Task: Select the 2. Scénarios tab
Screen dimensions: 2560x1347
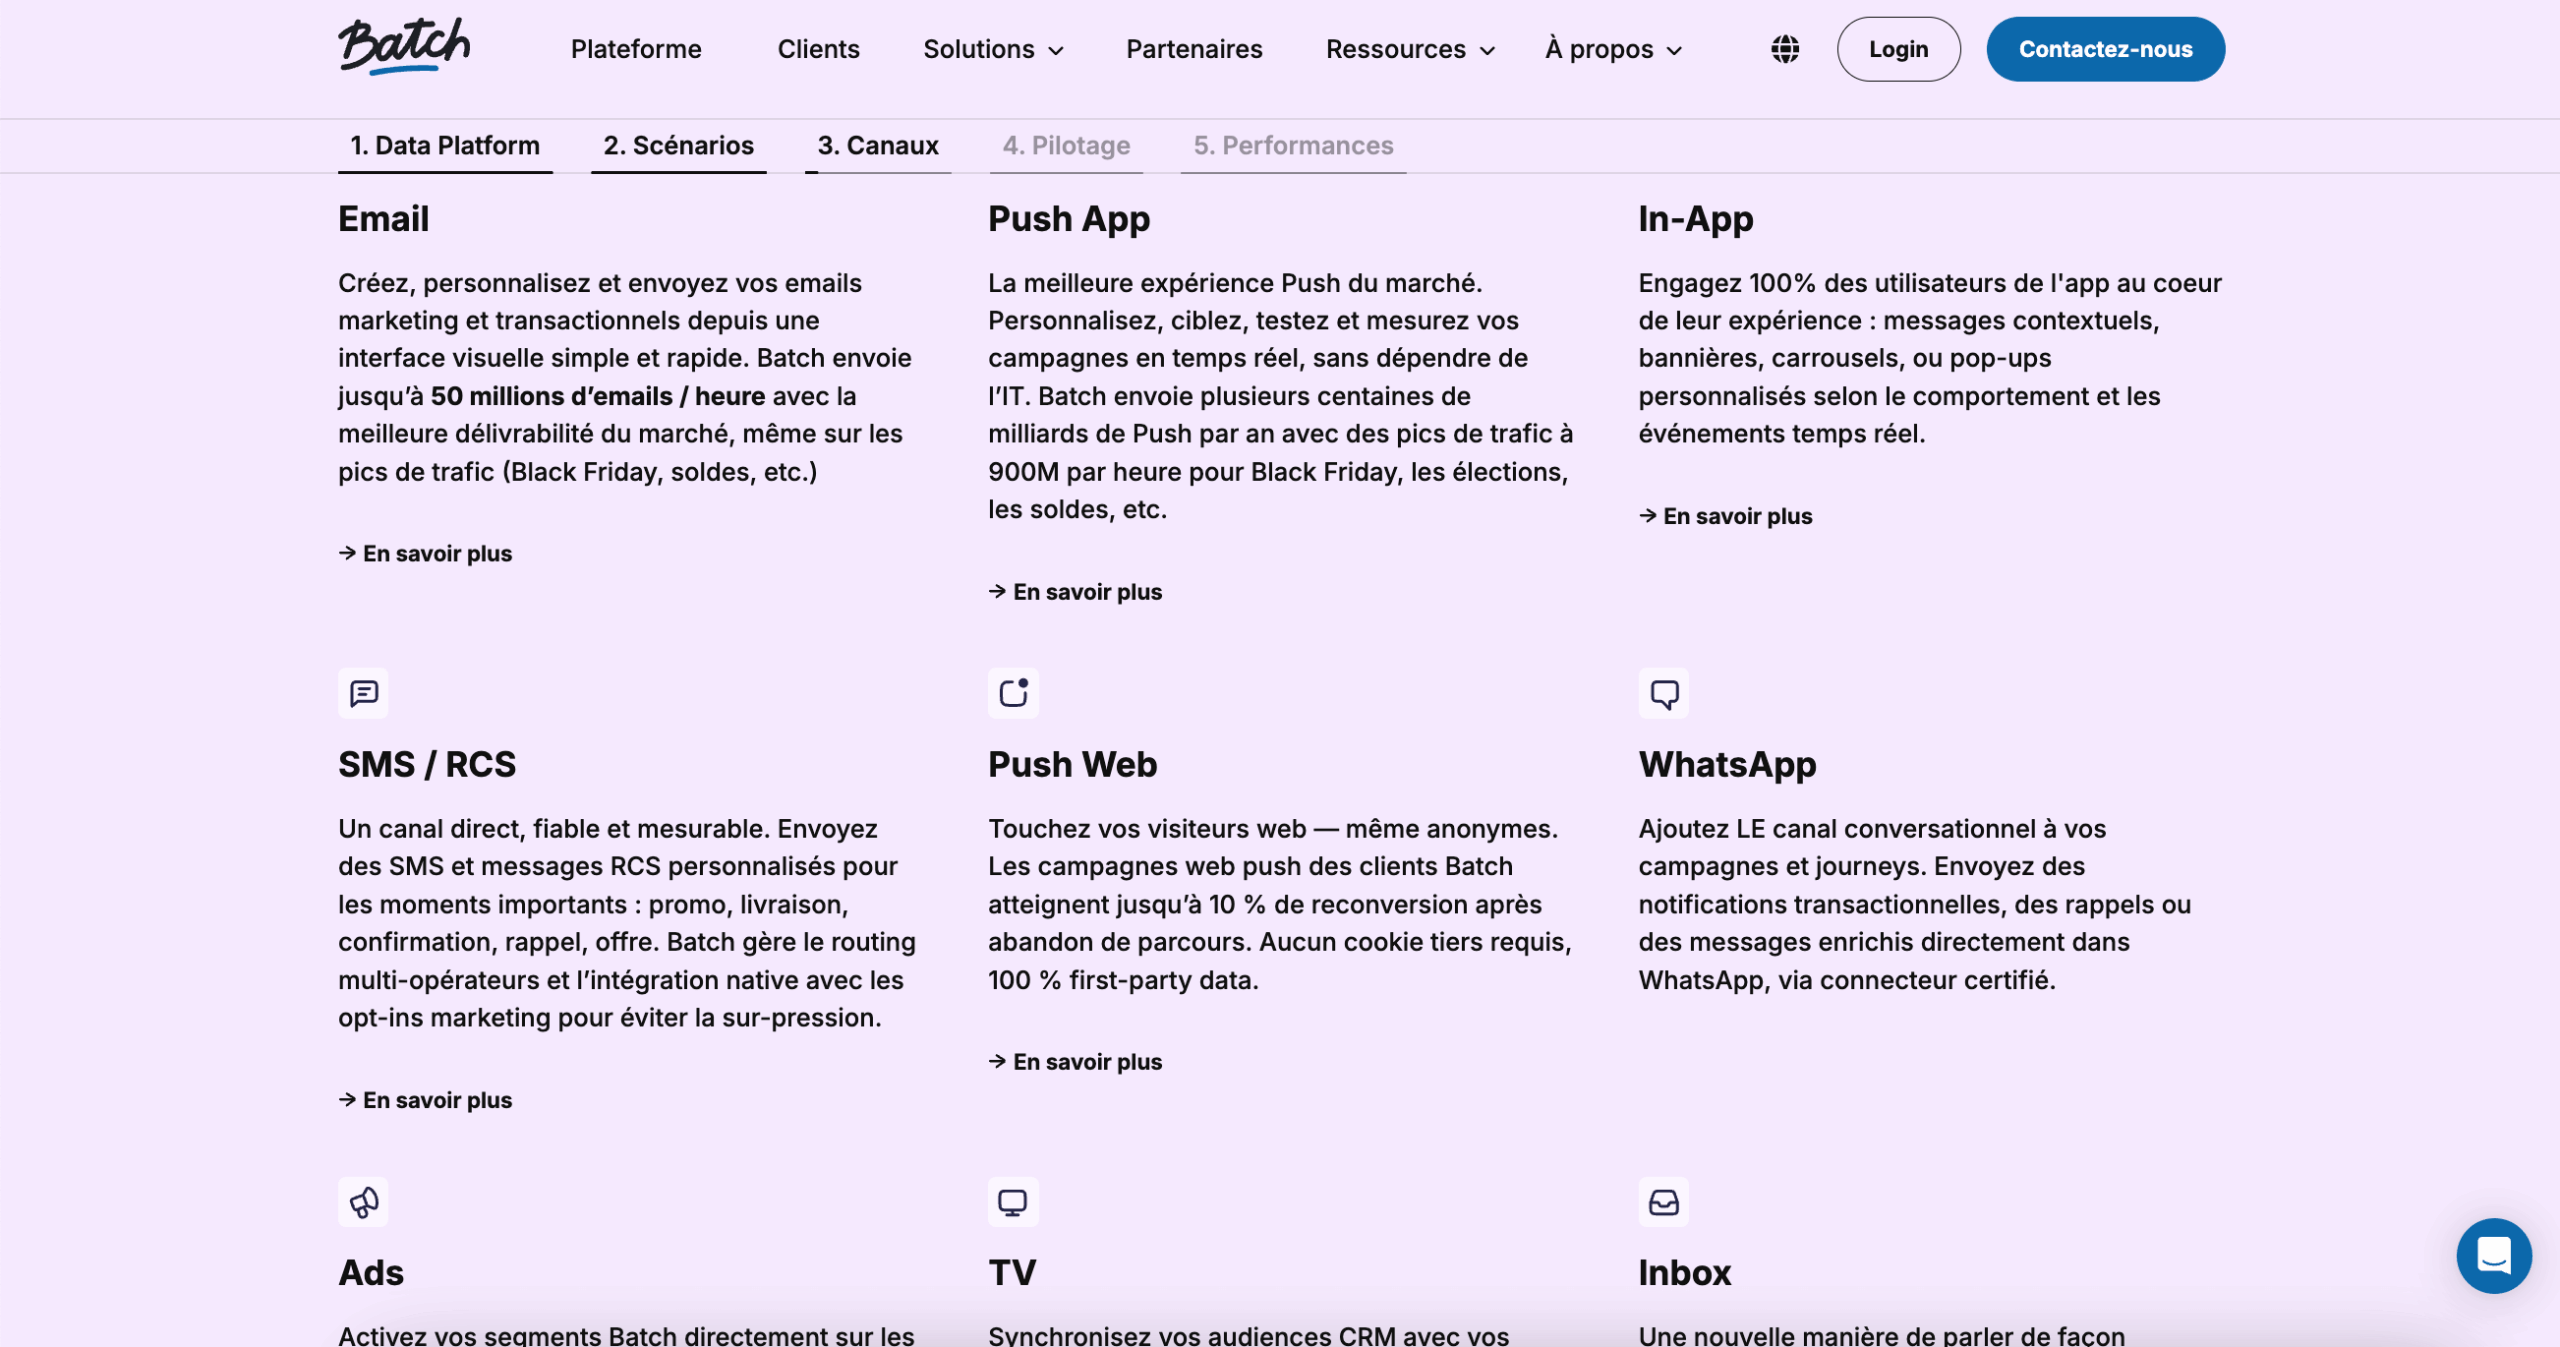Action: [x=678, y=146]
